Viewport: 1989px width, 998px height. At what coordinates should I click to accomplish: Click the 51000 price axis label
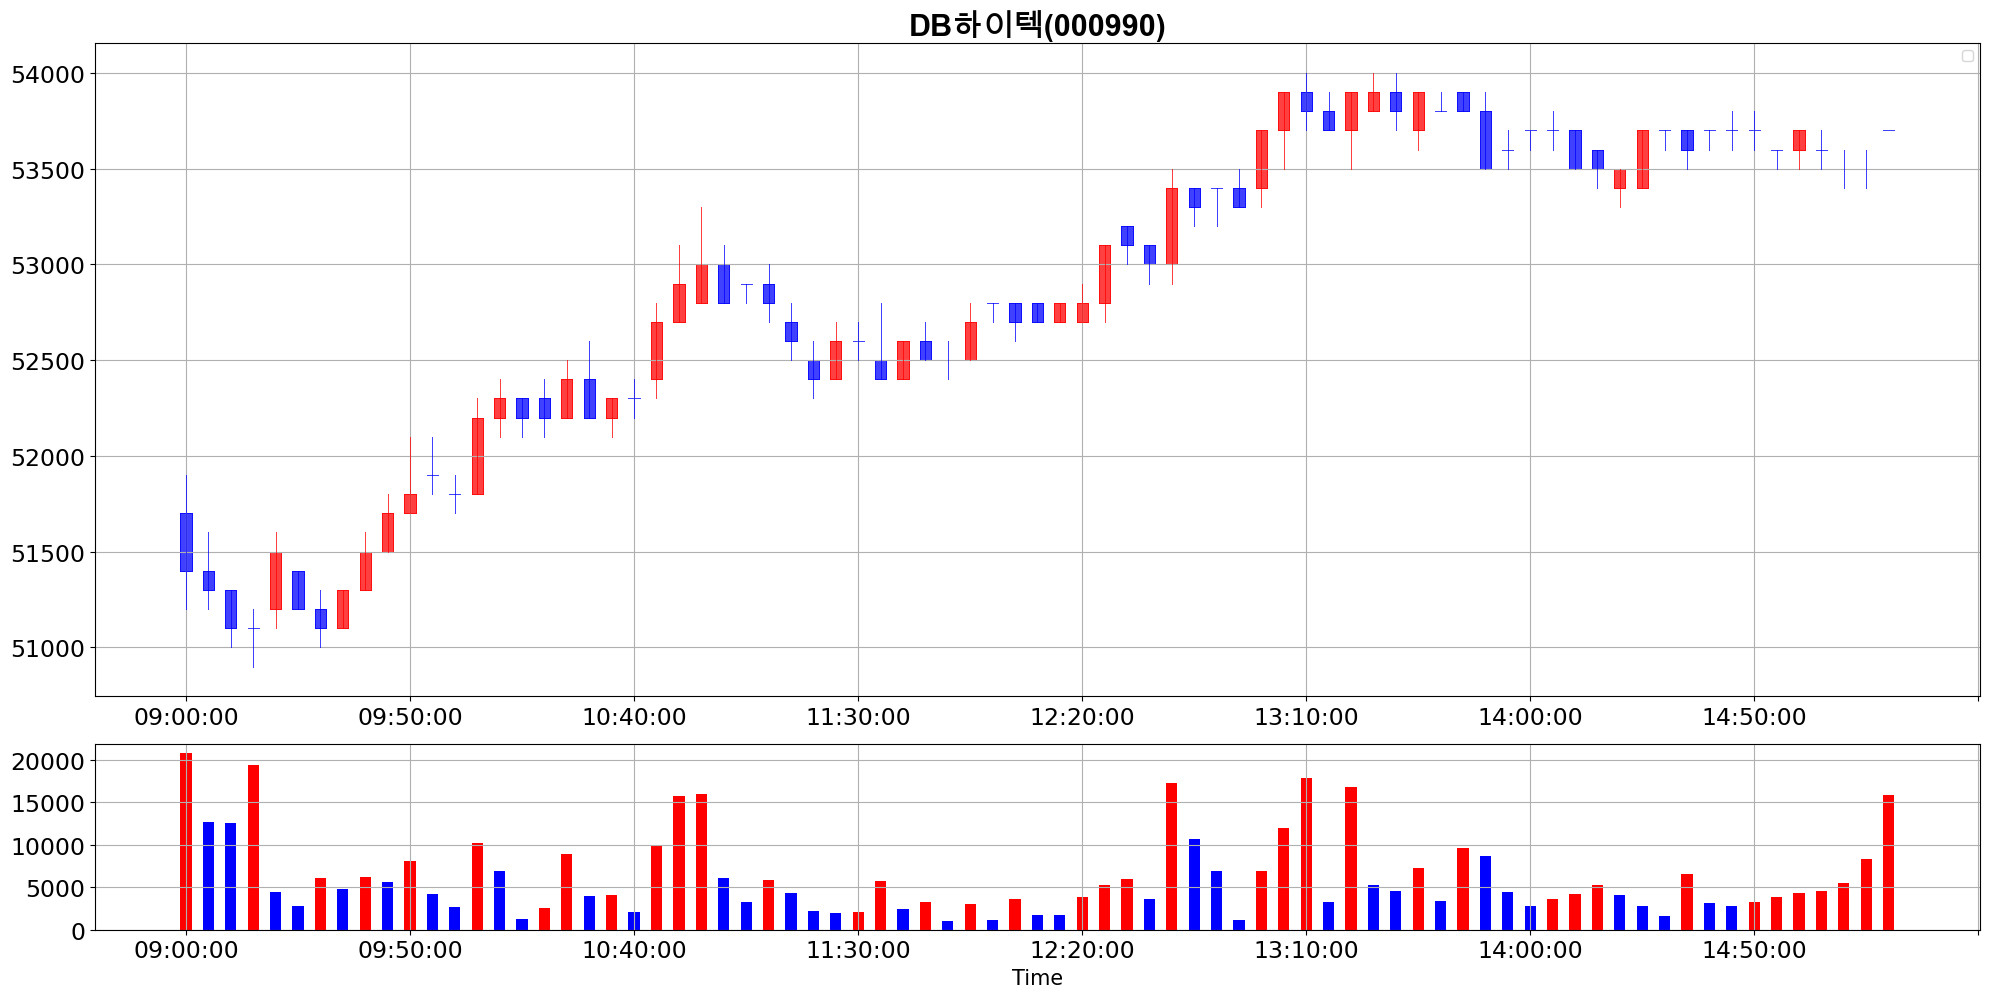point(47,648)
